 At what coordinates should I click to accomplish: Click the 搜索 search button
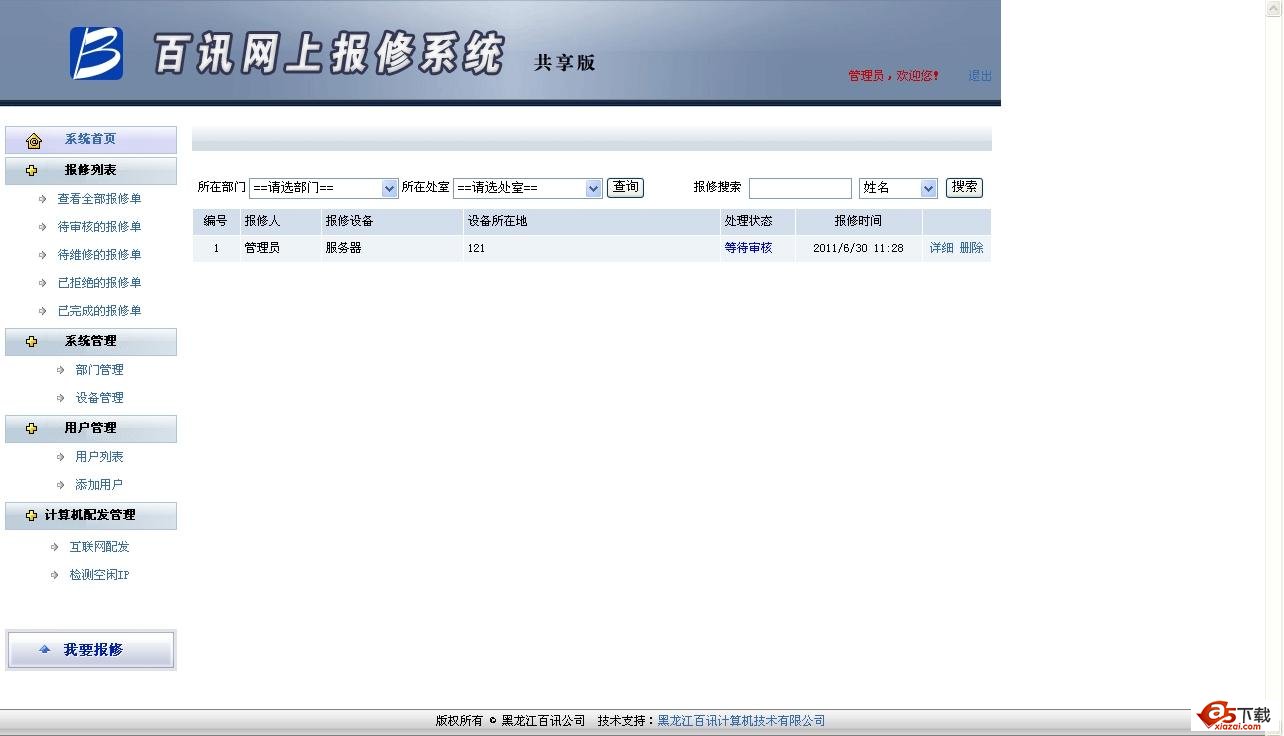[964, 187]
